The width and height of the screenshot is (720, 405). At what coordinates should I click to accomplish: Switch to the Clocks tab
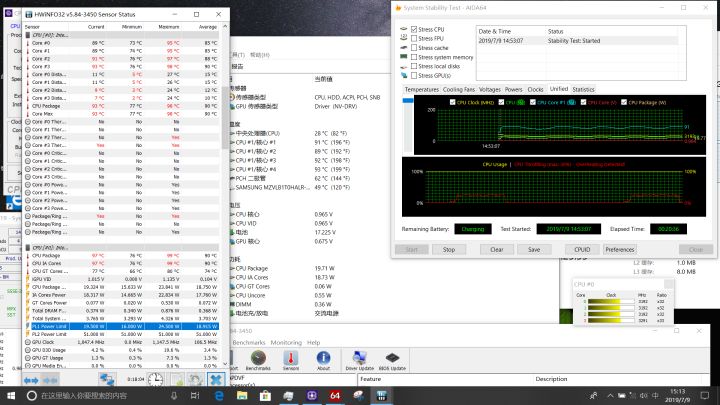pyautogui.click(x=535, y=90)
